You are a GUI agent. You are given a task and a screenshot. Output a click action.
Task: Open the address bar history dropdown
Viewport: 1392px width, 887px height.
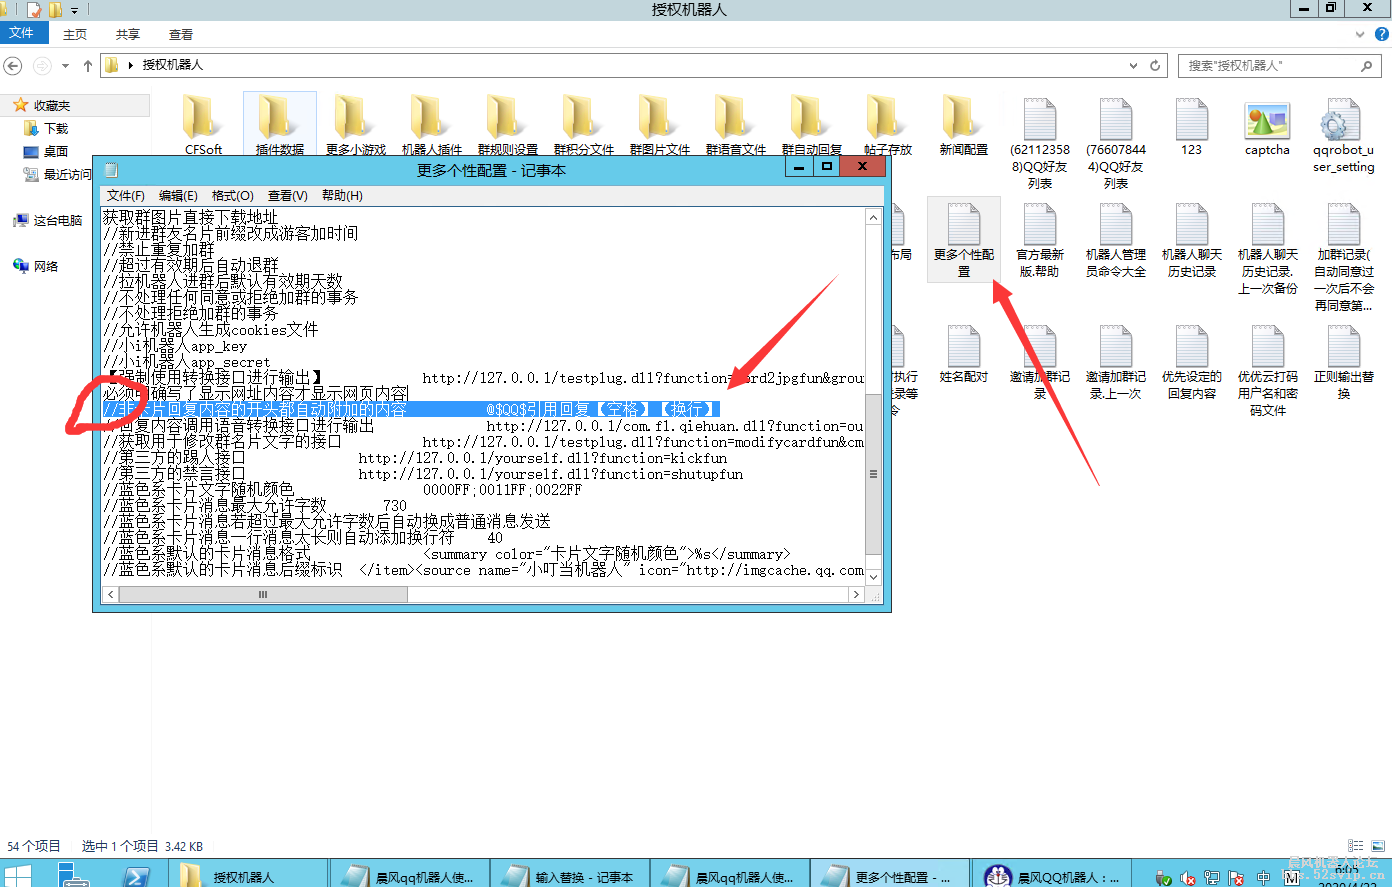point(1132,65)
